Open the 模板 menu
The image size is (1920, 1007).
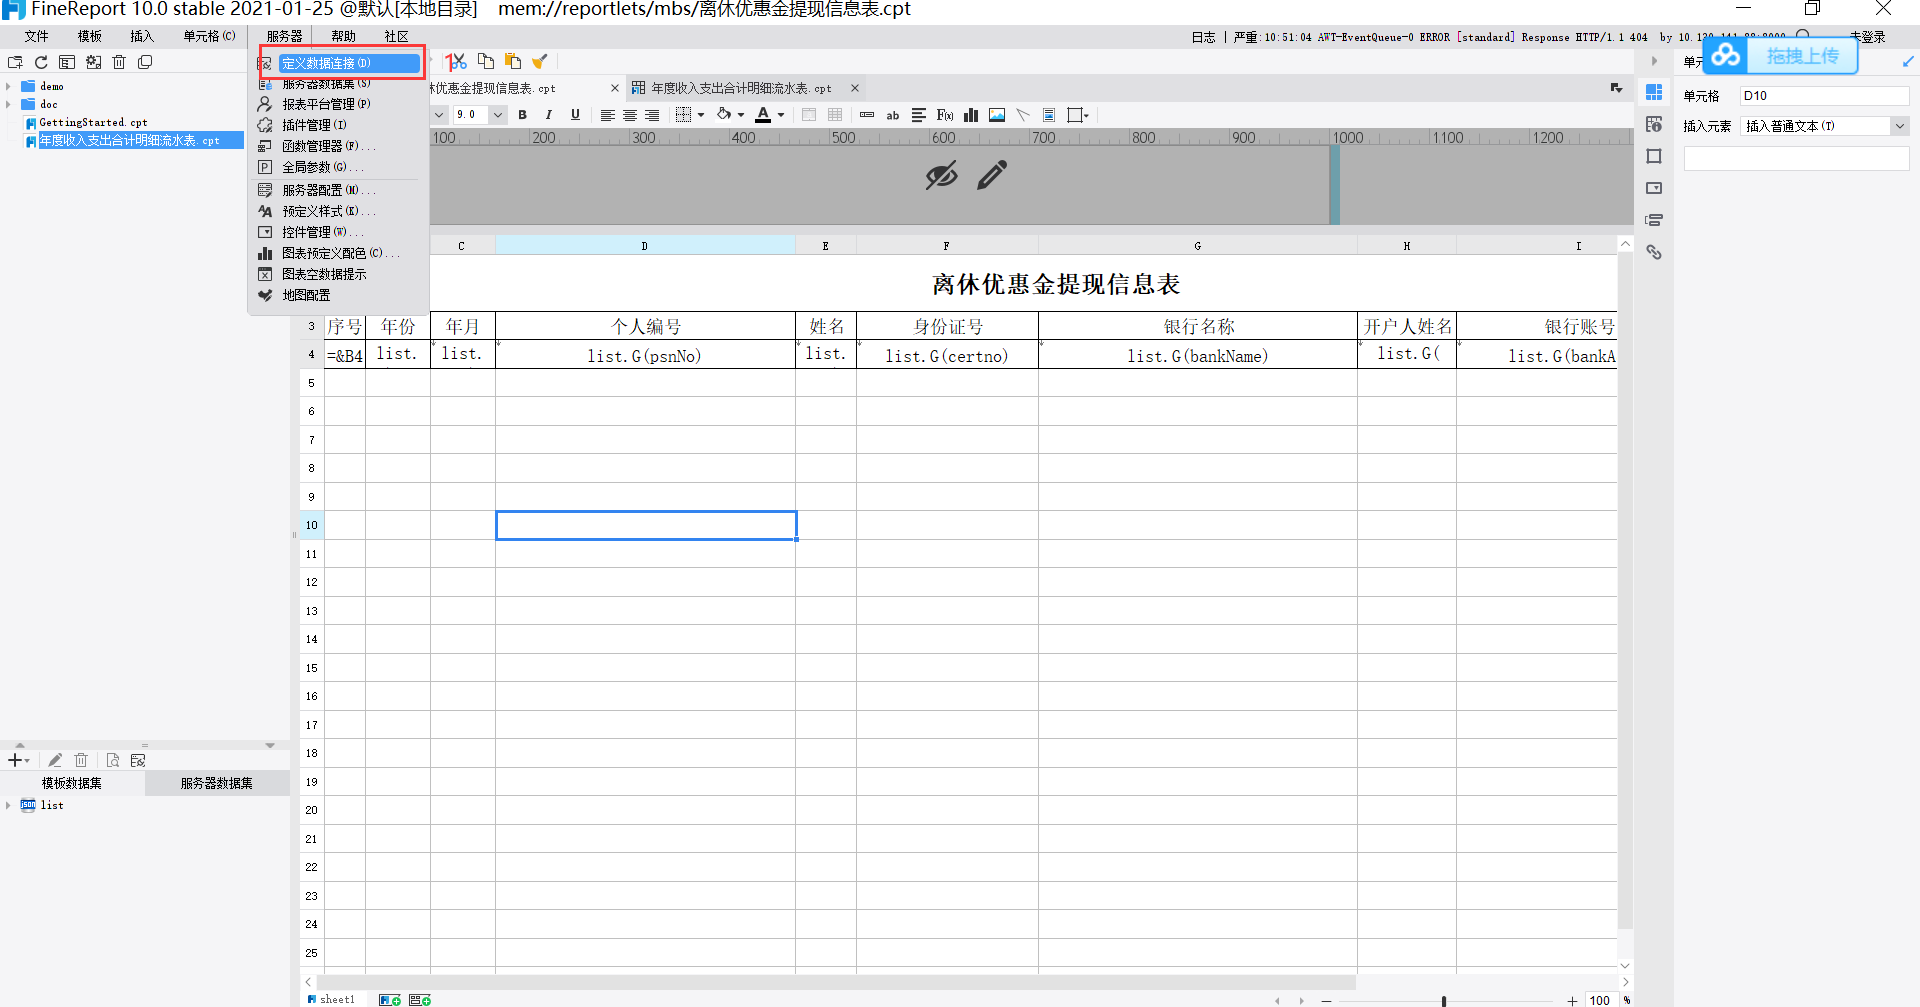(x=90, y=36)
